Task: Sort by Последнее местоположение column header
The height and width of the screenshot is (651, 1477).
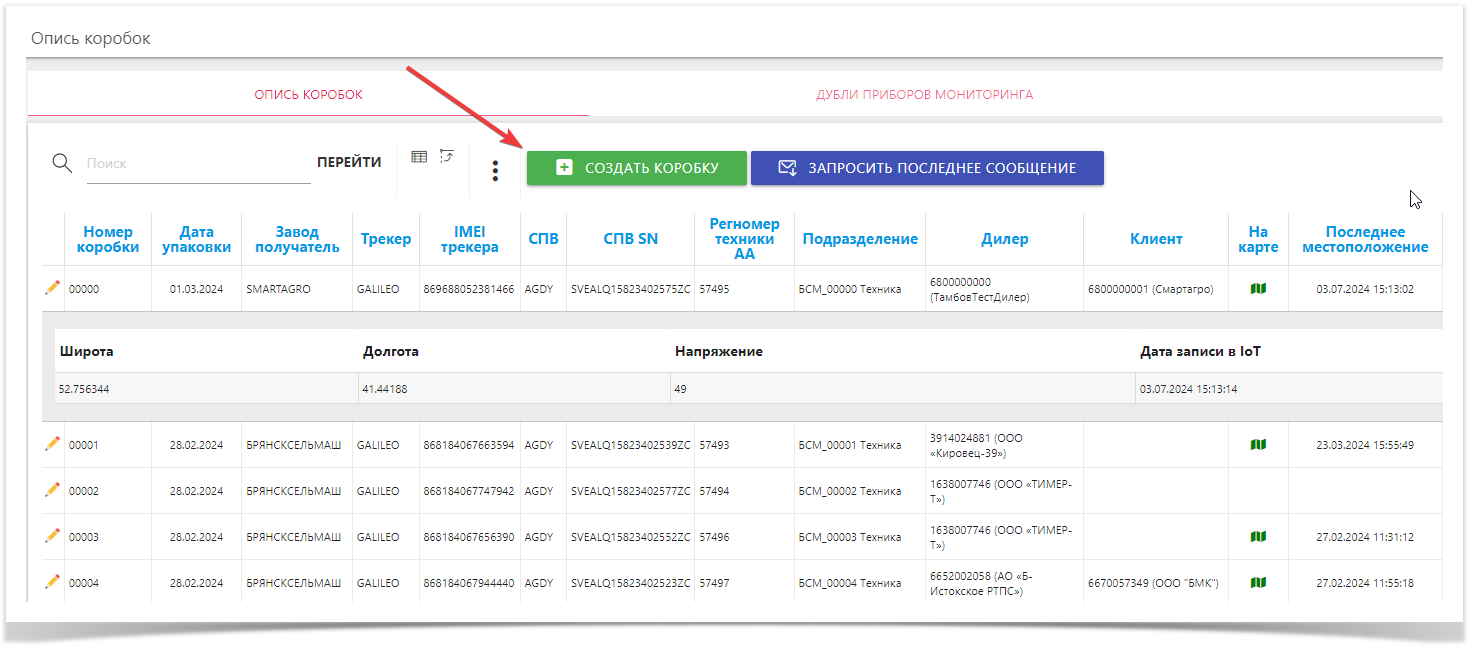Action: [1365, 240]
